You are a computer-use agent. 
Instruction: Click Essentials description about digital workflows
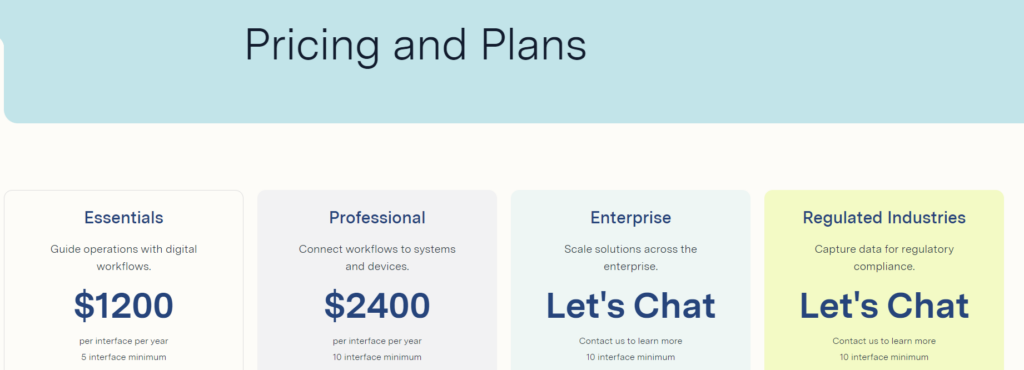(x=124, y=258)
